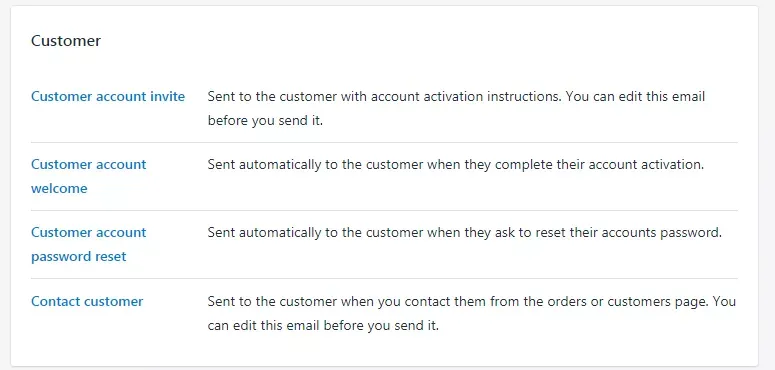This screenshot has width=775, height=370.
Task: Click "before you send it." under account invite
Action: pos(265,121)
